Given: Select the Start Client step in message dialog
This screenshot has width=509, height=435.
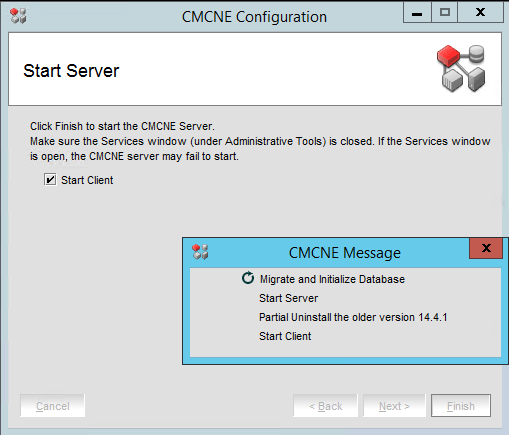Looking at the screenshot, I should click(x=285, y=336).
